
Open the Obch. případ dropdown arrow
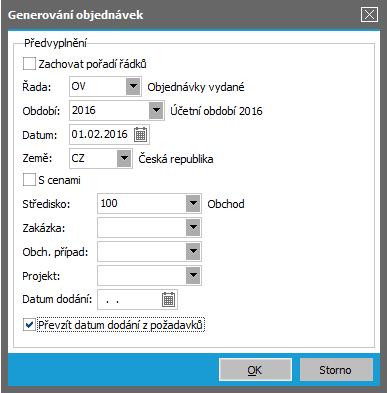point(193,252)
